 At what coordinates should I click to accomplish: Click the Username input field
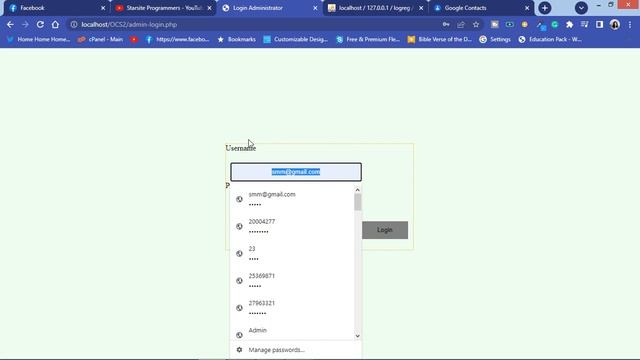point(296,172)
